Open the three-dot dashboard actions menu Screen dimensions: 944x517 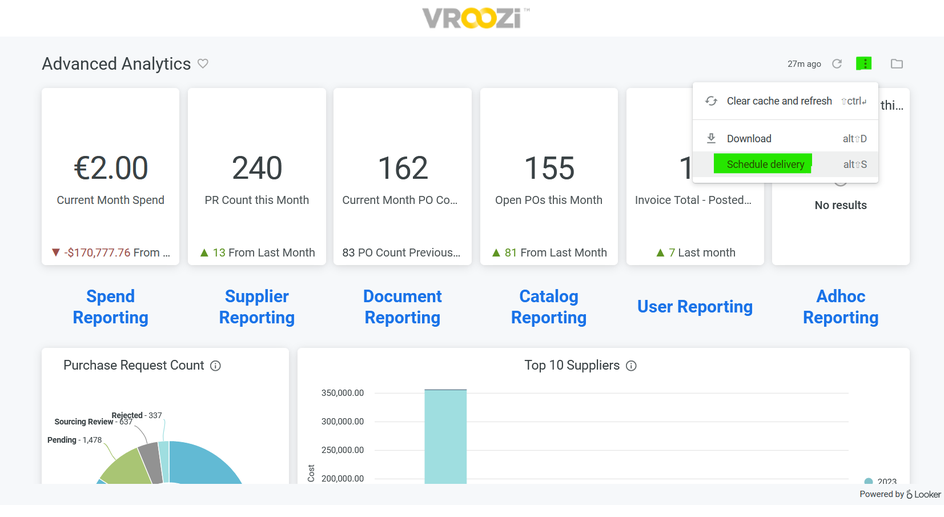point(864,63)
